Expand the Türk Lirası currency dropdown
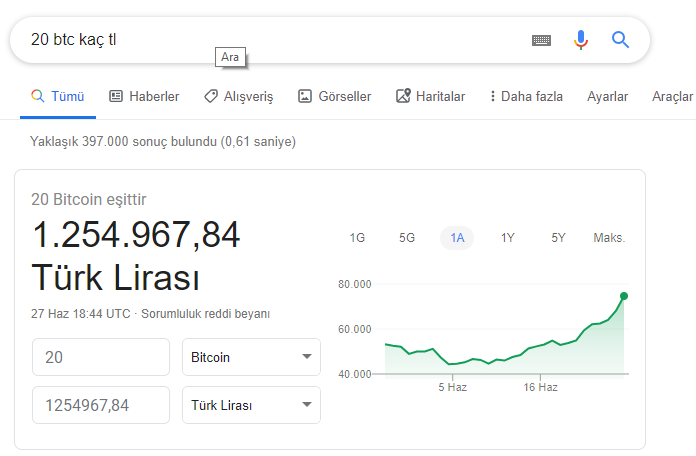This screenshot has width=696, height=456. pos(251,405)
